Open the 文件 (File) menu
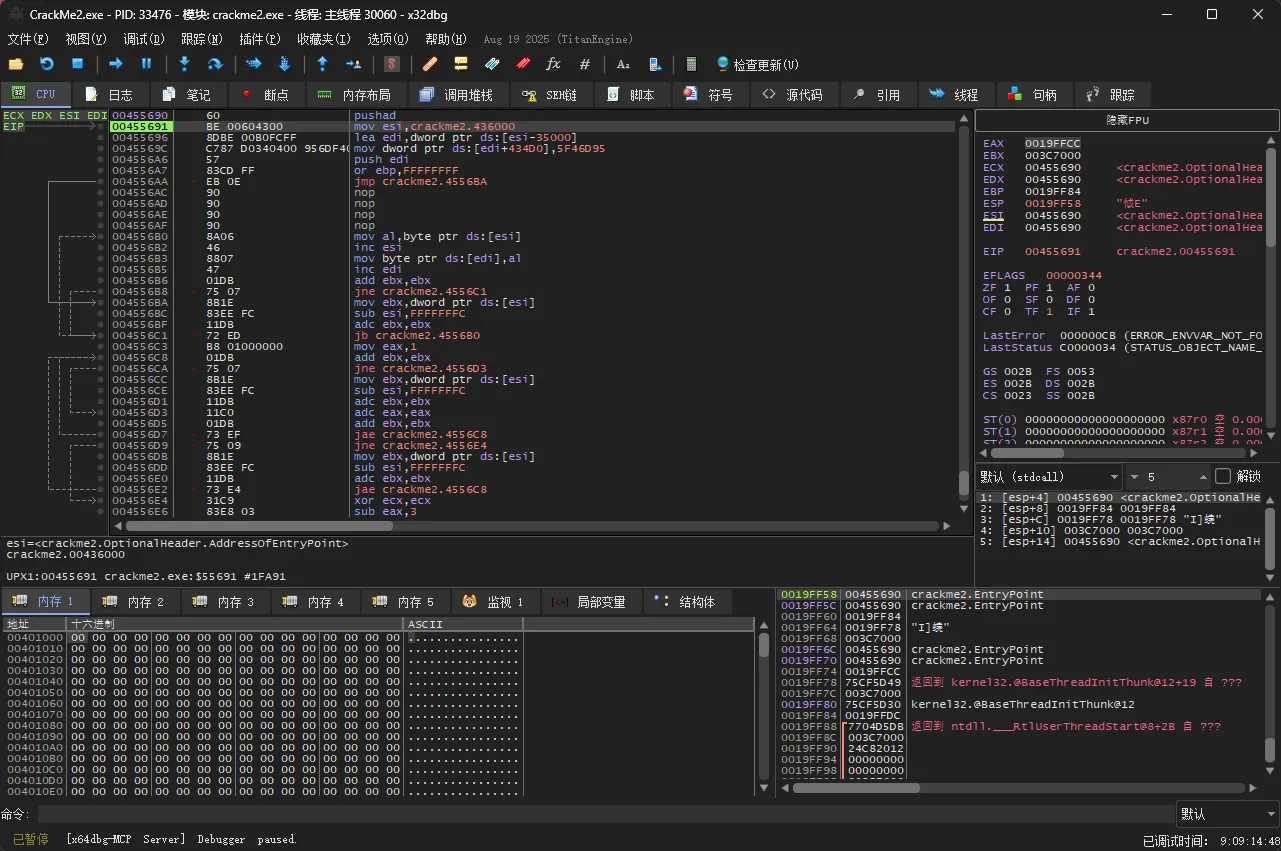This screenshot has width=1281, height=851. [28, 39]
